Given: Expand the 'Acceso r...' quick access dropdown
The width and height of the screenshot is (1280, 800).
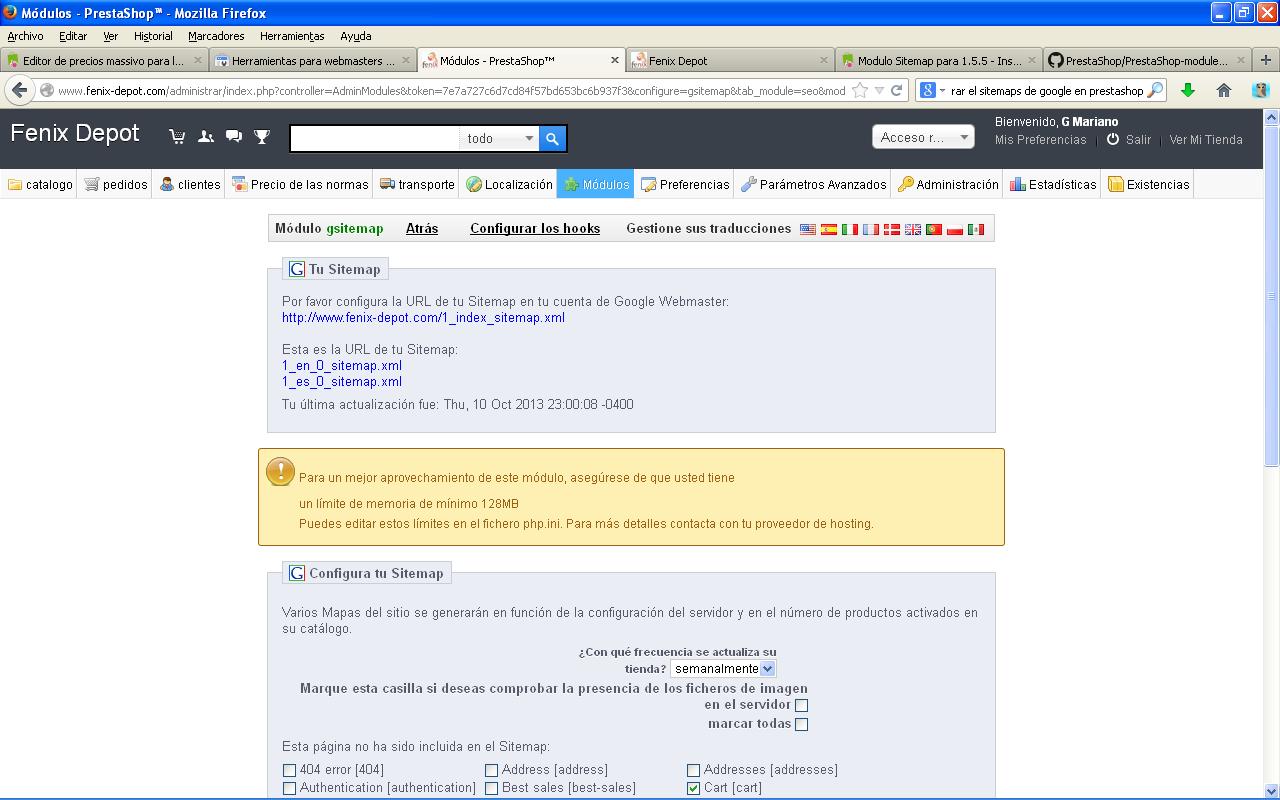Looking at the screenshot, I should [923, 137].
